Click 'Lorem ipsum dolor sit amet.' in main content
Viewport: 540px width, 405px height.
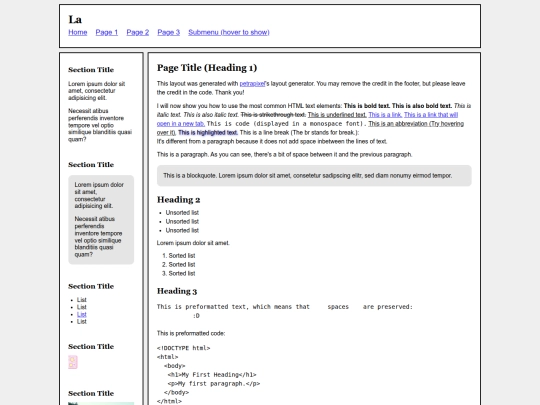[x=193, y=243]
